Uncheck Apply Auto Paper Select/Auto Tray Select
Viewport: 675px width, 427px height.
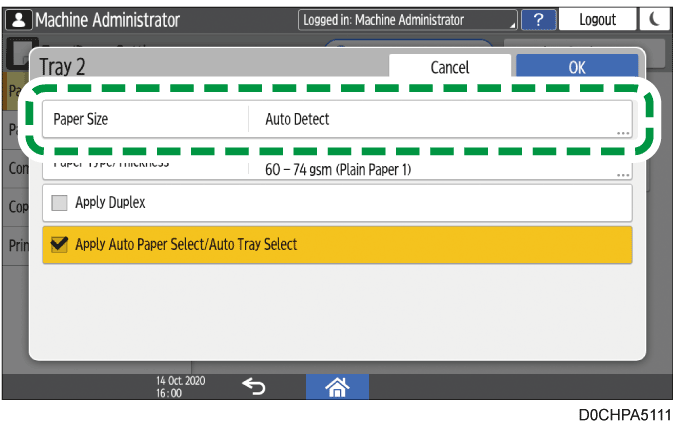click(59, 244)
